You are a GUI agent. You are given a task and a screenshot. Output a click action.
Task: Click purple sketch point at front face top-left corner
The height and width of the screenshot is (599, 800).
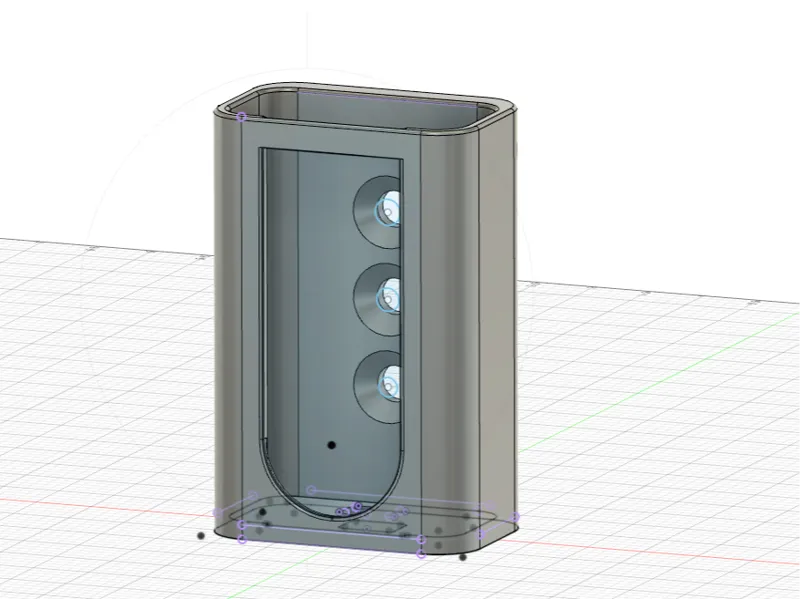coord(242,117)
